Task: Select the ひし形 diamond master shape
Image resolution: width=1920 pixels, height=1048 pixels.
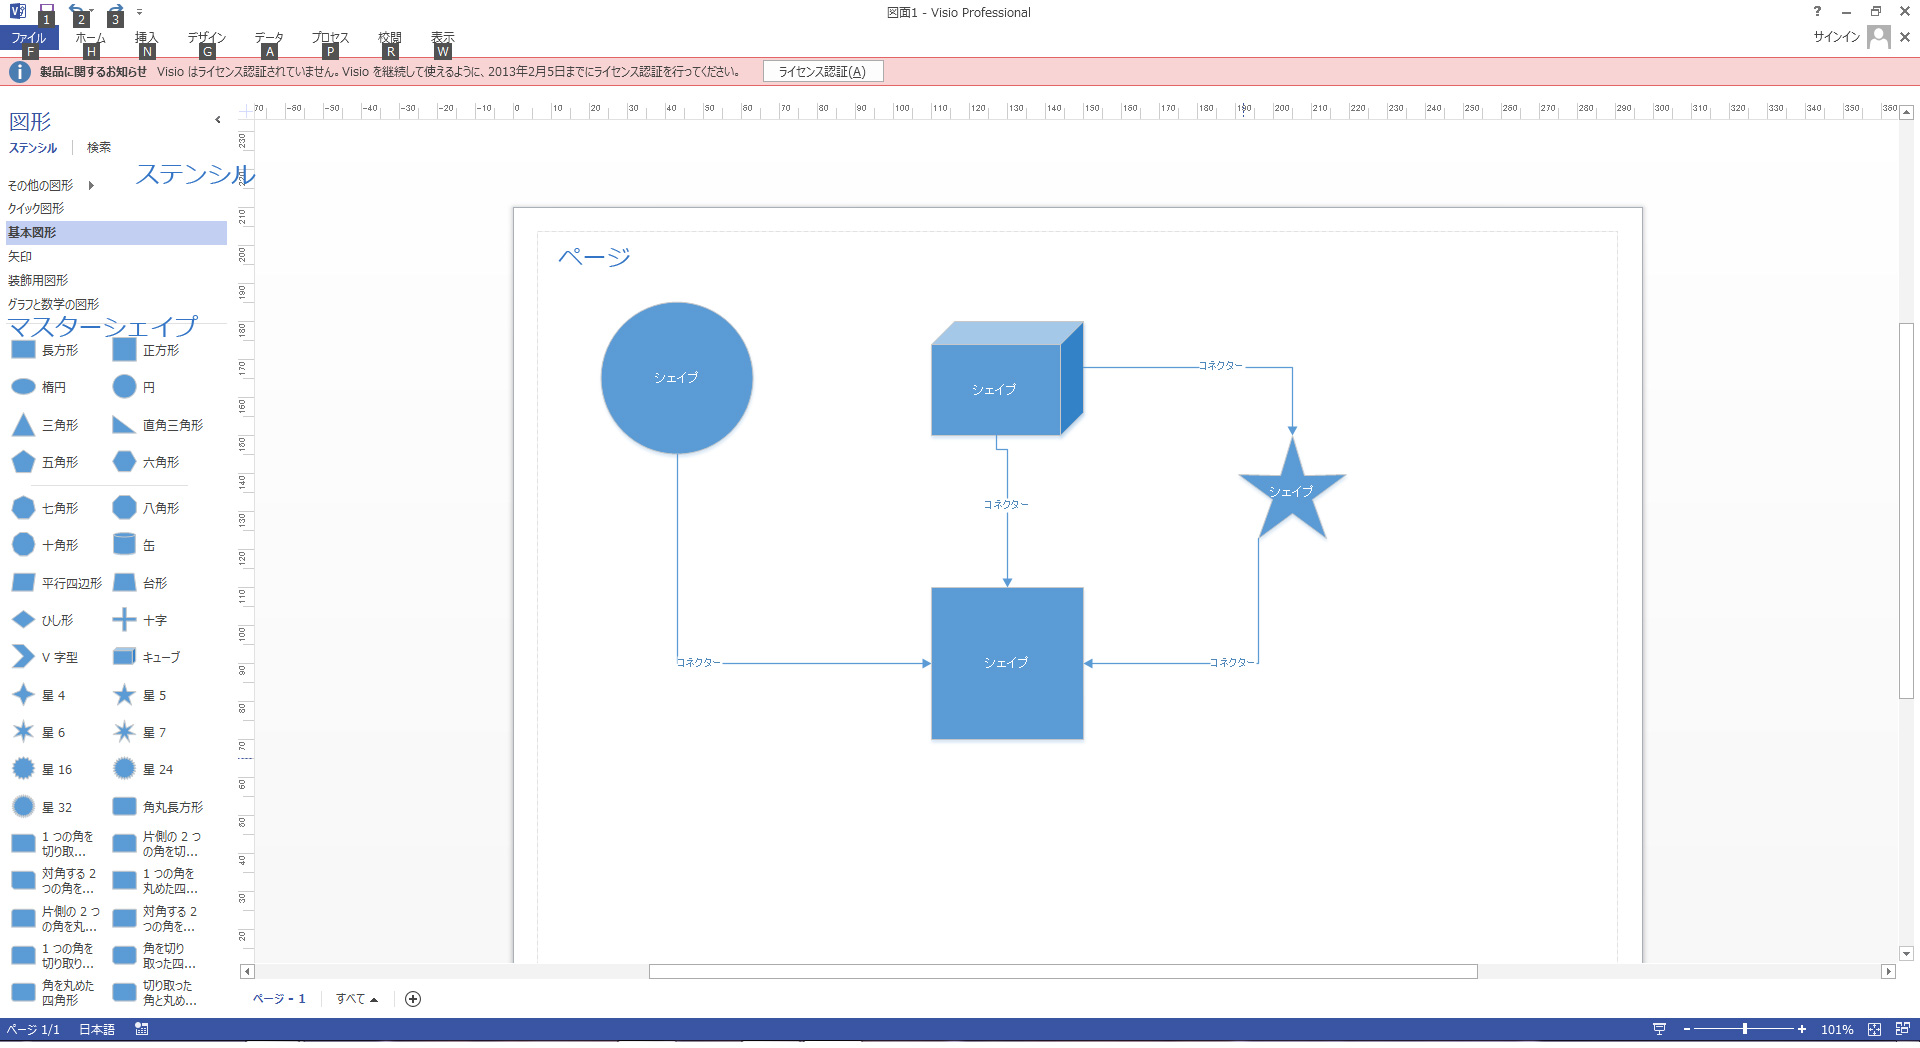Action: click(42, 620)
